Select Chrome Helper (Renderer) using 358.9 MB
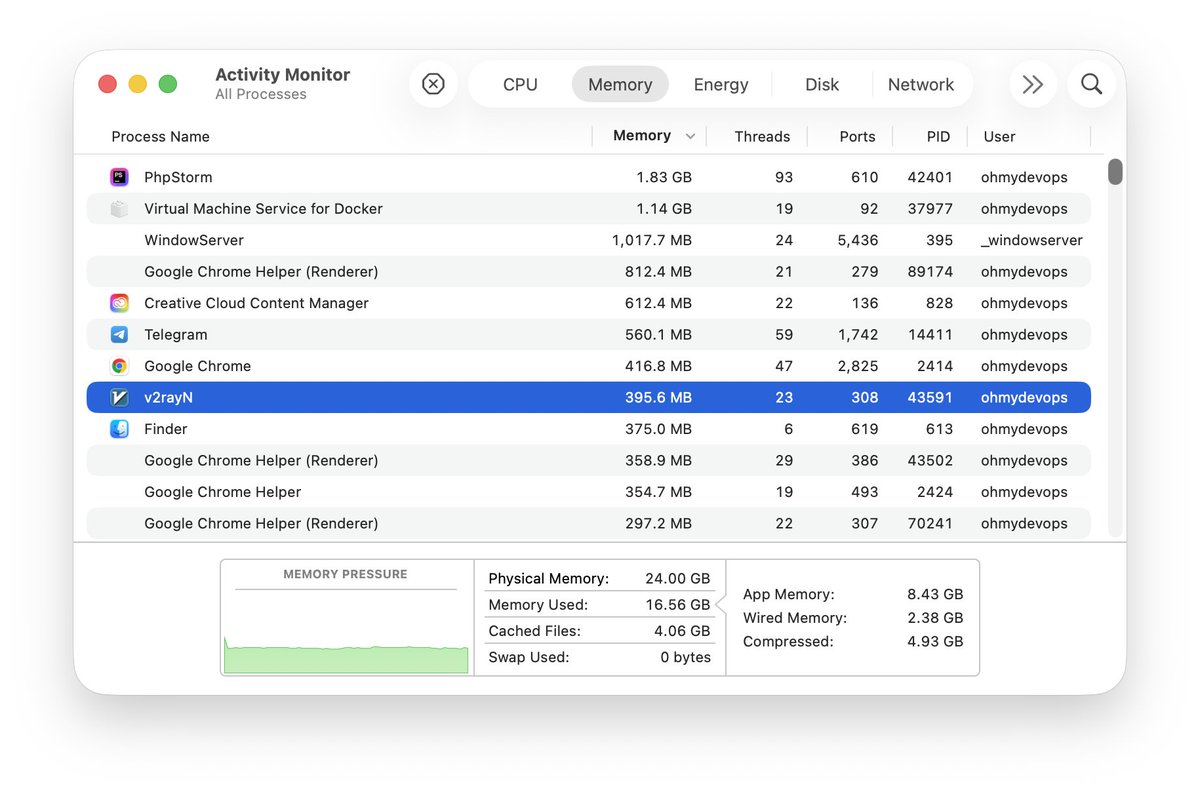 (x=588, y=461)
